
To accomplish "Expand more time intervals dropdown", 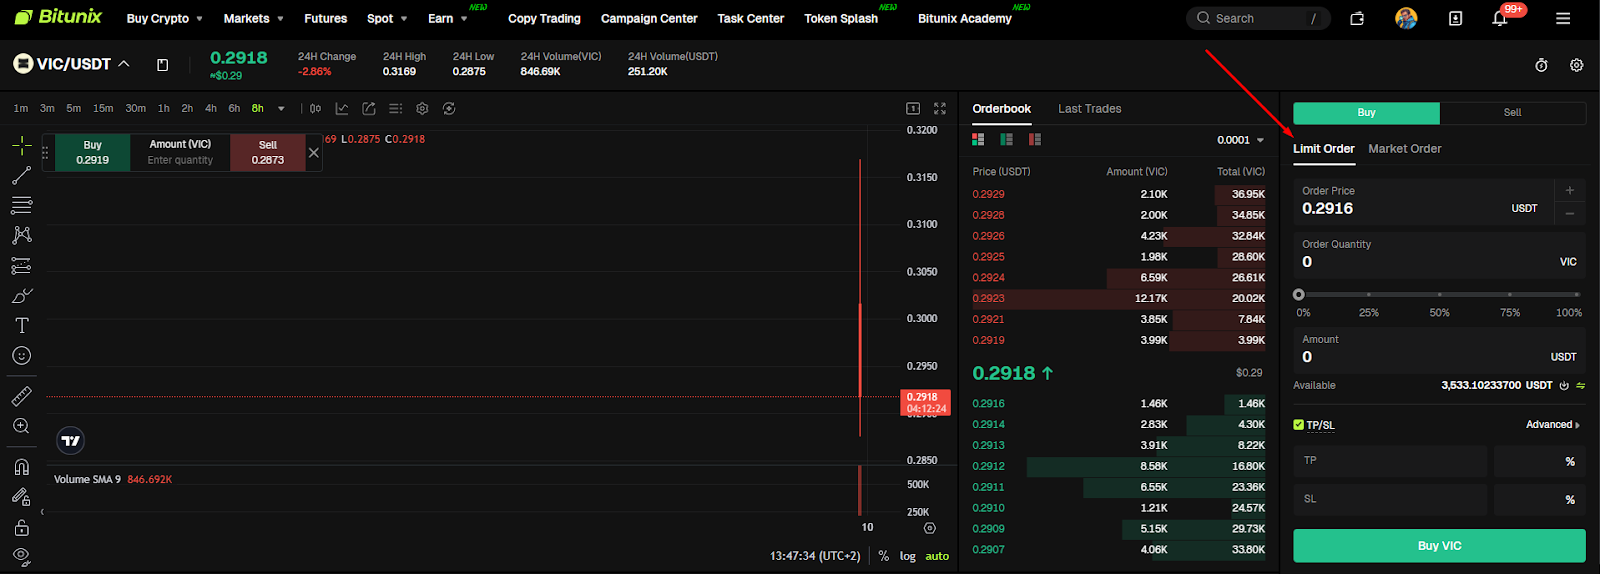I will [281, 109].
